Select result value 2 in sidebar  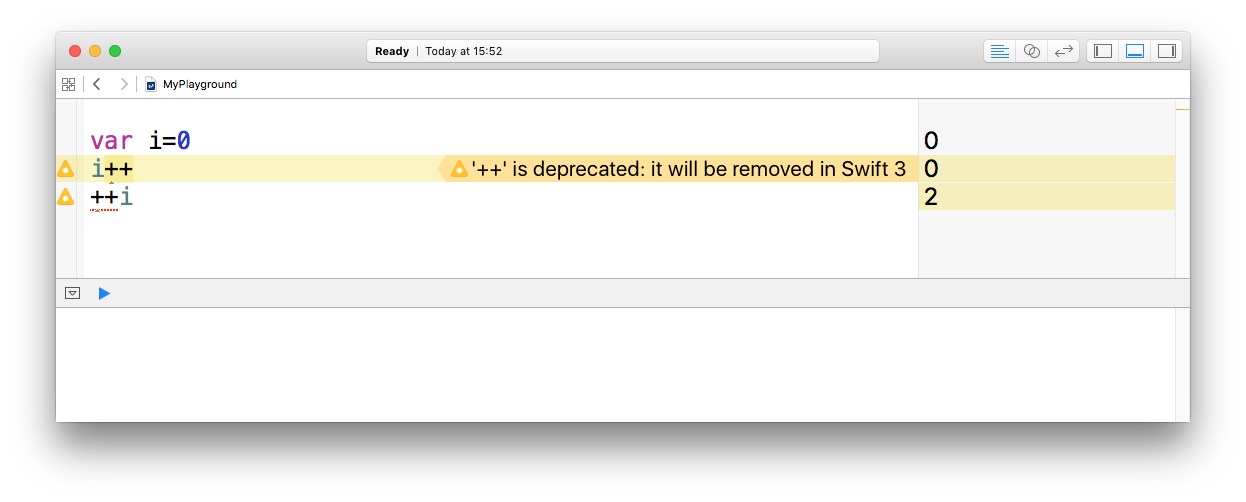(931, 197)
